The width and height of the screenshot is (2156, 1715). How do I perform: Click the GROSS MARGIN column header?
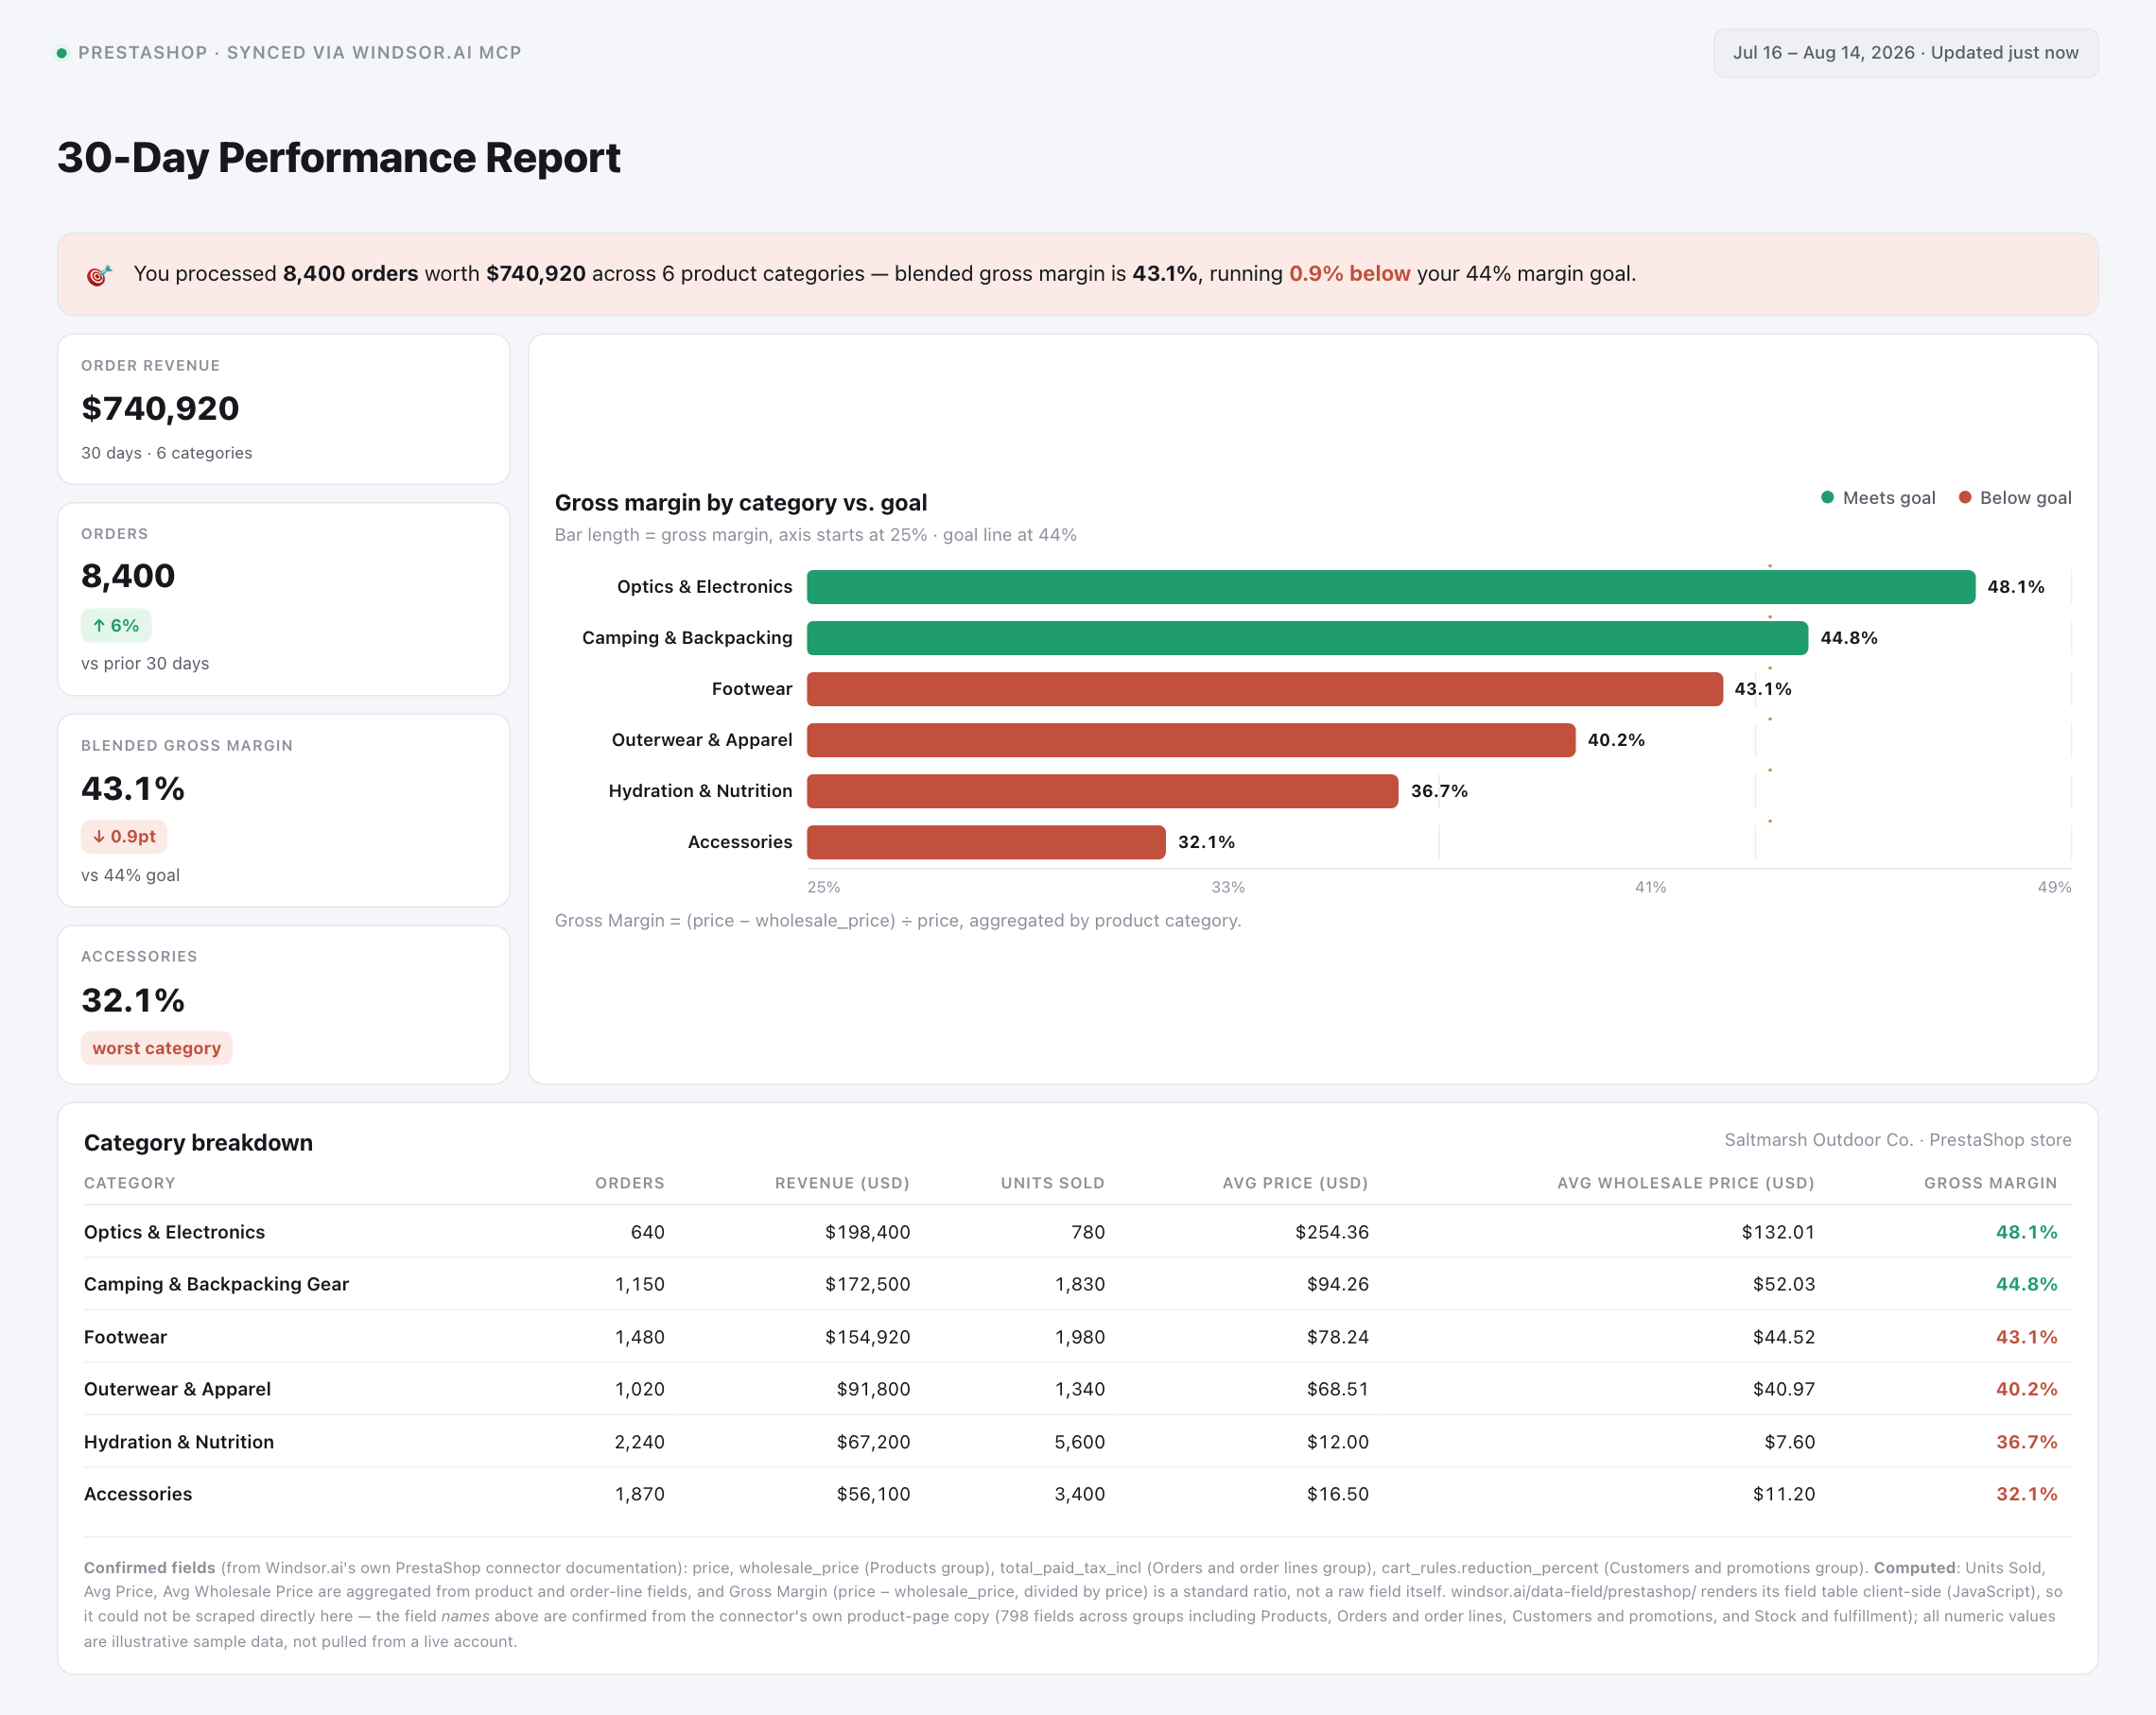pos(1991,1183)
